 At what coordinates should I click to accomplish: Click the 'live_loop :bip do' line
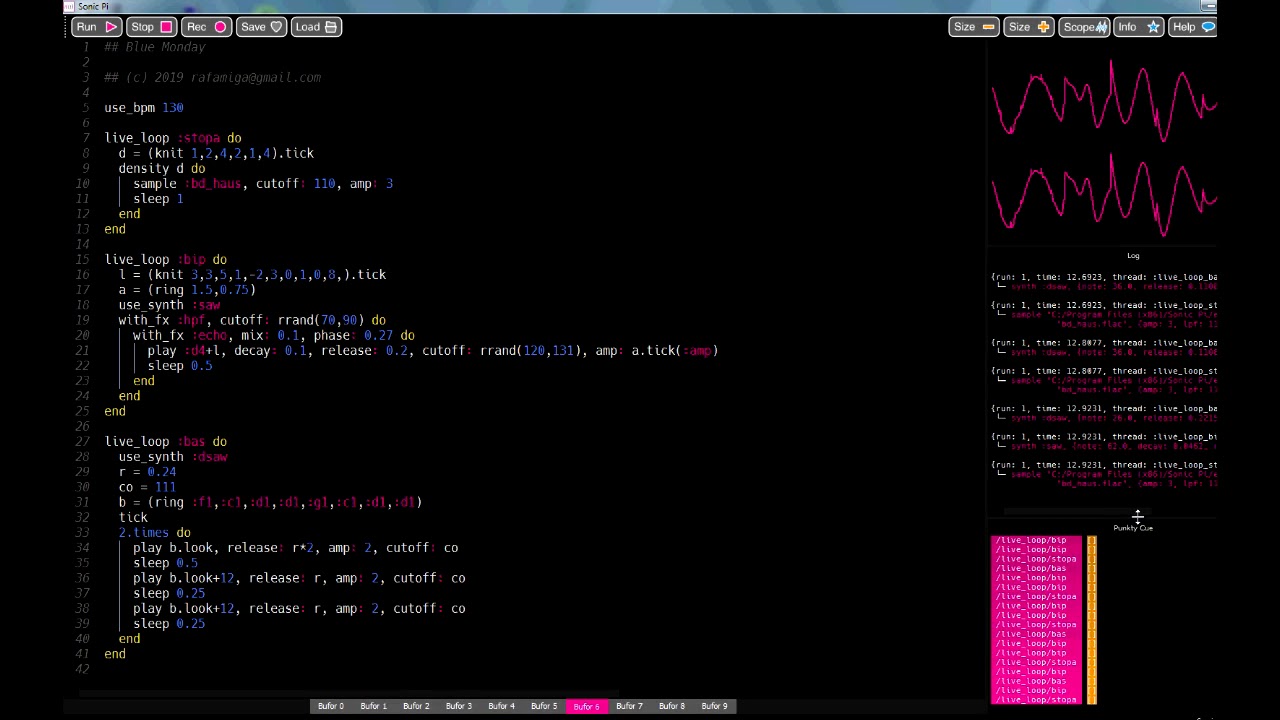pos(166,259)
